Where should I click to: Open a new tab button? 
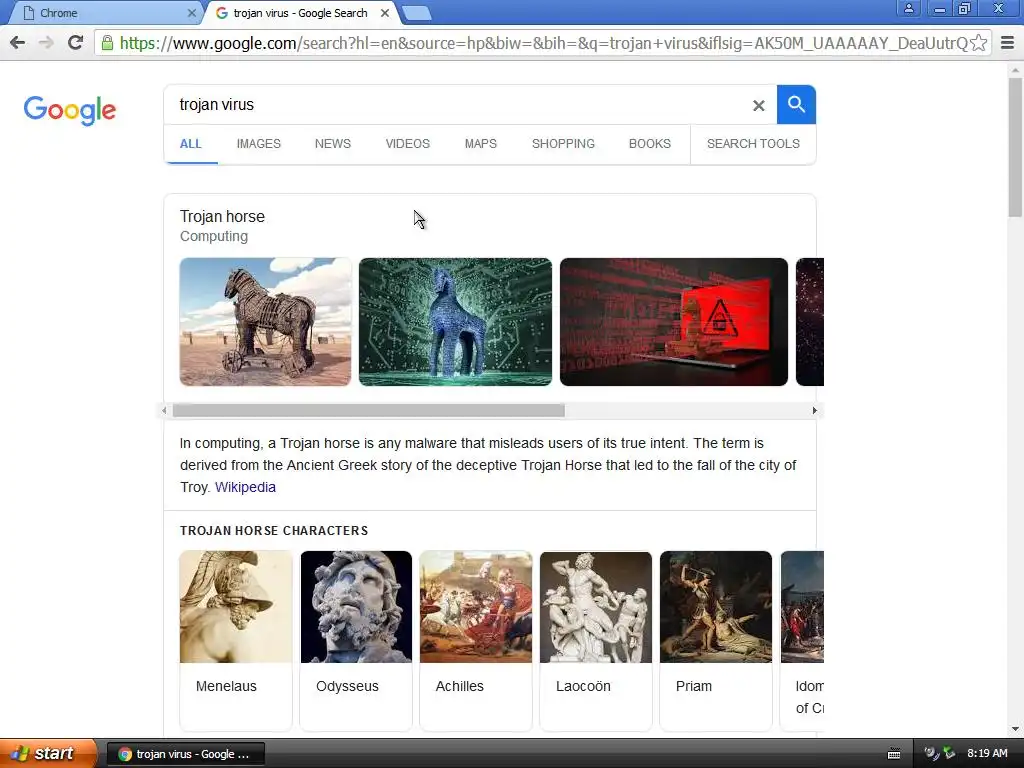pyautogui.click(x=416, y=13)
